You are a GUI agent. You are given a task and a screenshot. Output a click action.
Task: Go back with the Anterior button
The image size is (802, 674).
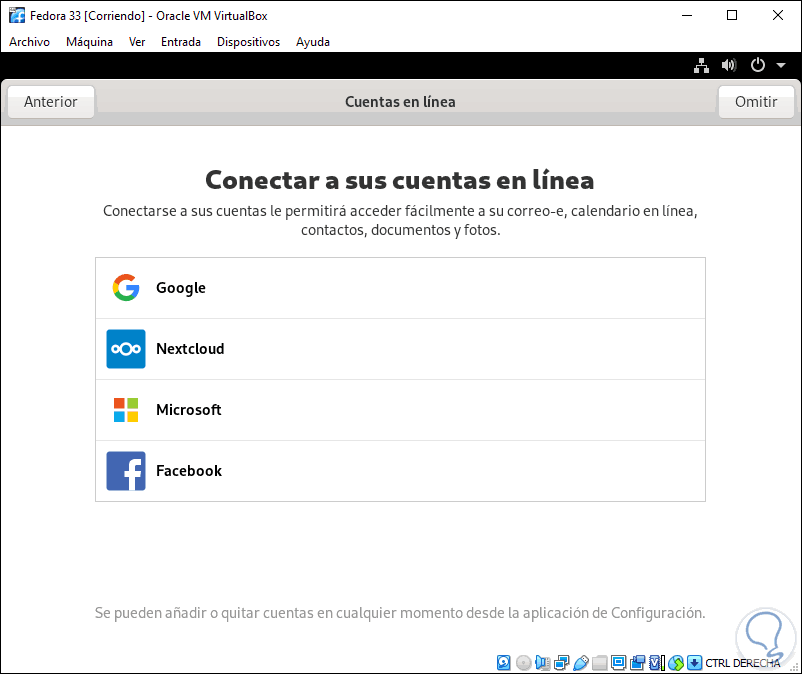coord(51,102)
